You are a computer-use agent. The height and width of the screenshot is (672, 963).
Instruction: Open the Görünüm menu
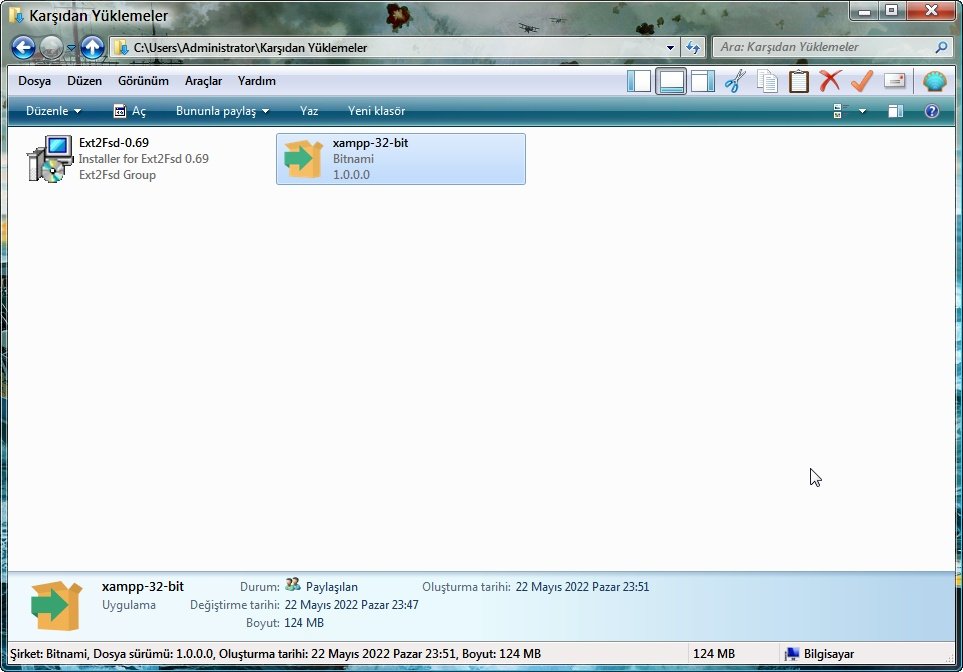[143, 81]
